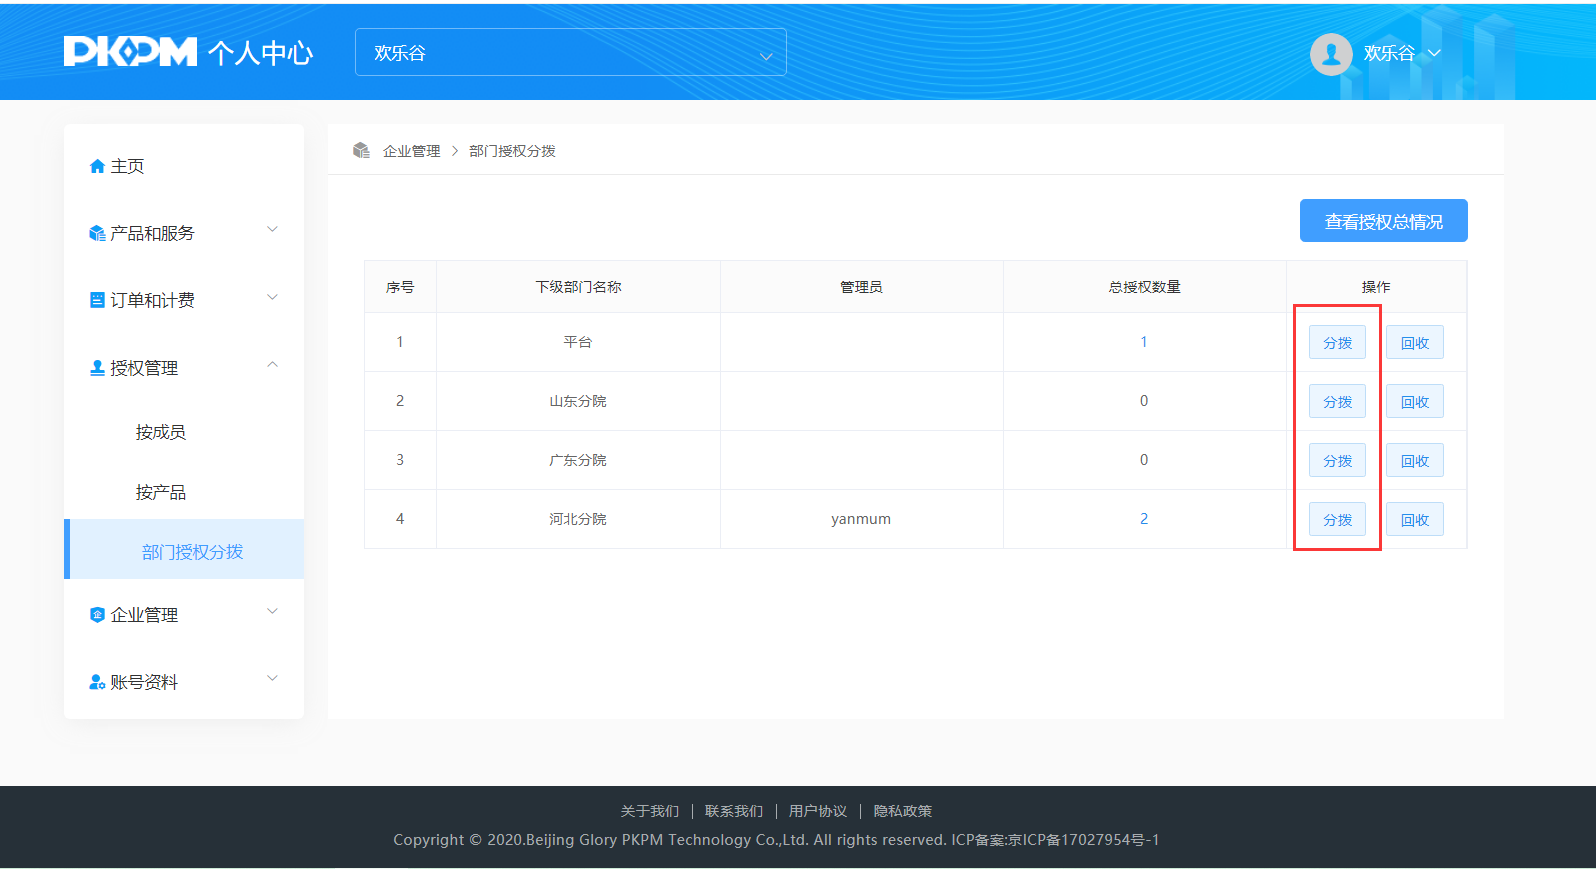This screenshot has height=869, width=1596.
Task: Click the home icon beside 主页
Action: tap(97, 167)
